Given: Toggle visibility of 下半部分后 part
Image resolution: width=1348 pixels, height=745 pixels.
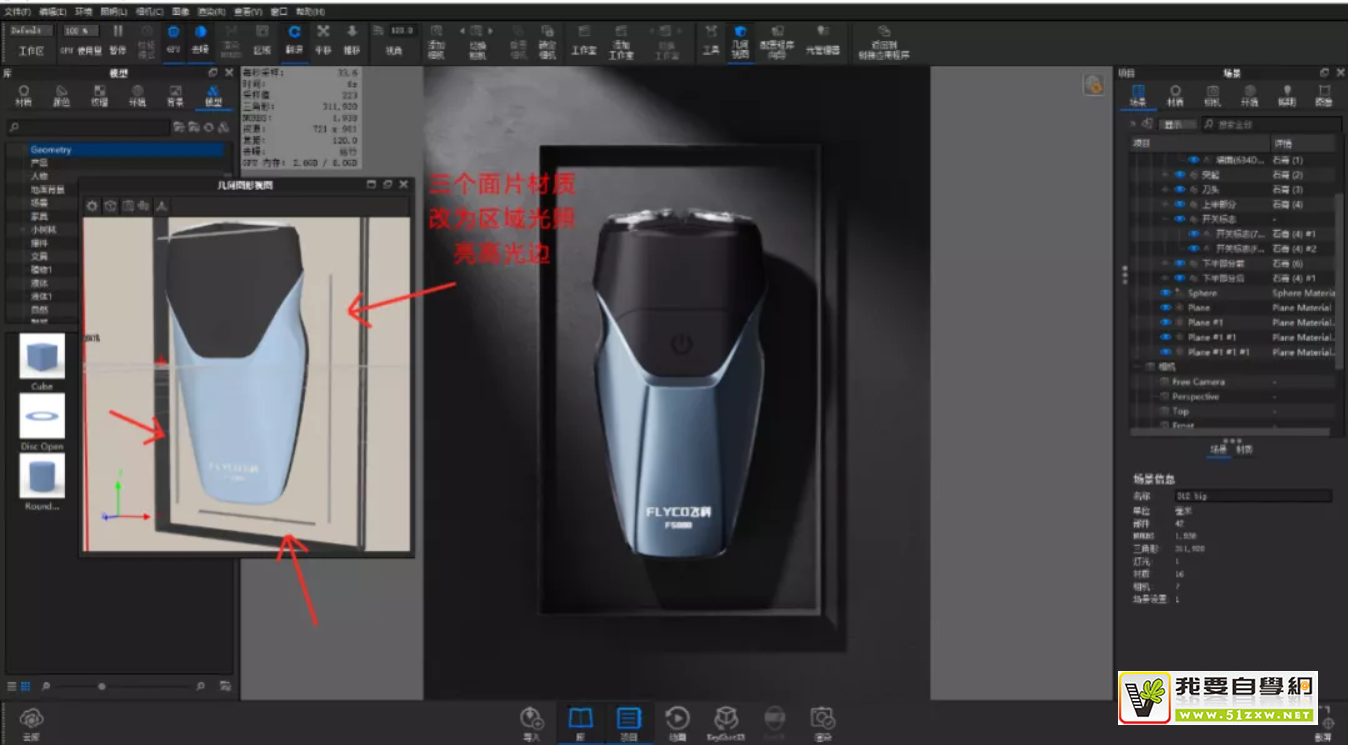Looking at the screenshot, I should click(x=1179, y=278).
